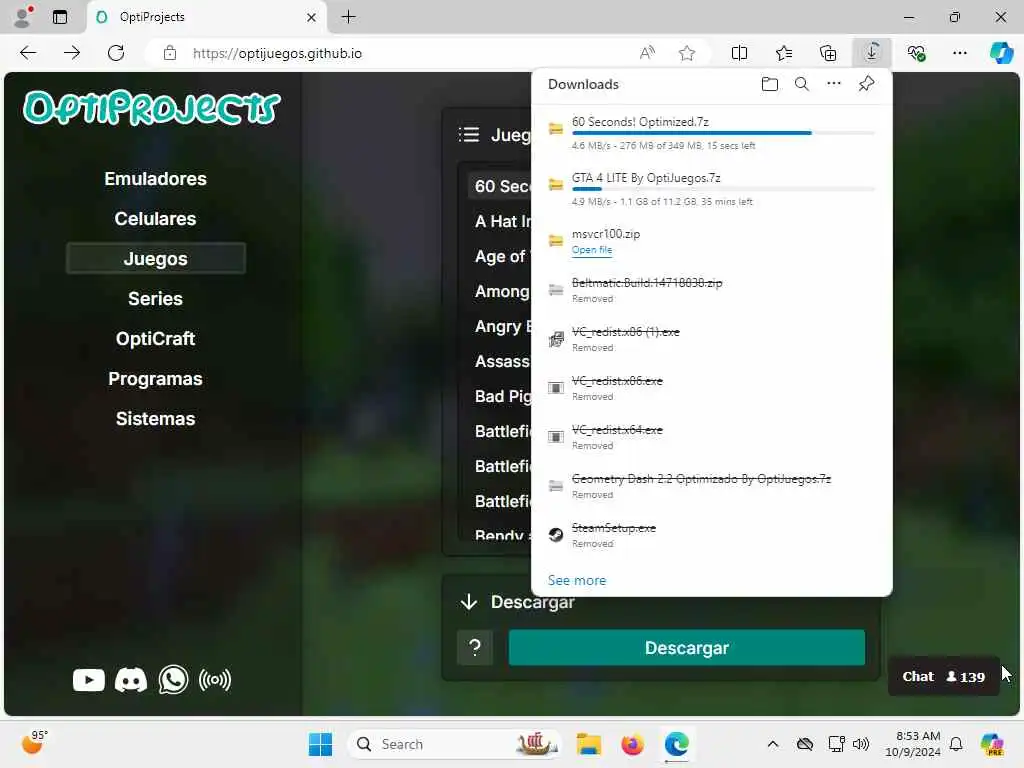View site information lock icon

point(170,53)
